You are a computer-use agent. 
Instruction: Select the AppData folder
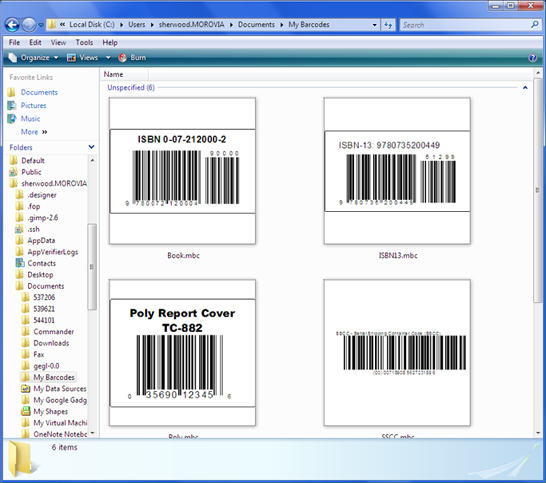[41, 241]
